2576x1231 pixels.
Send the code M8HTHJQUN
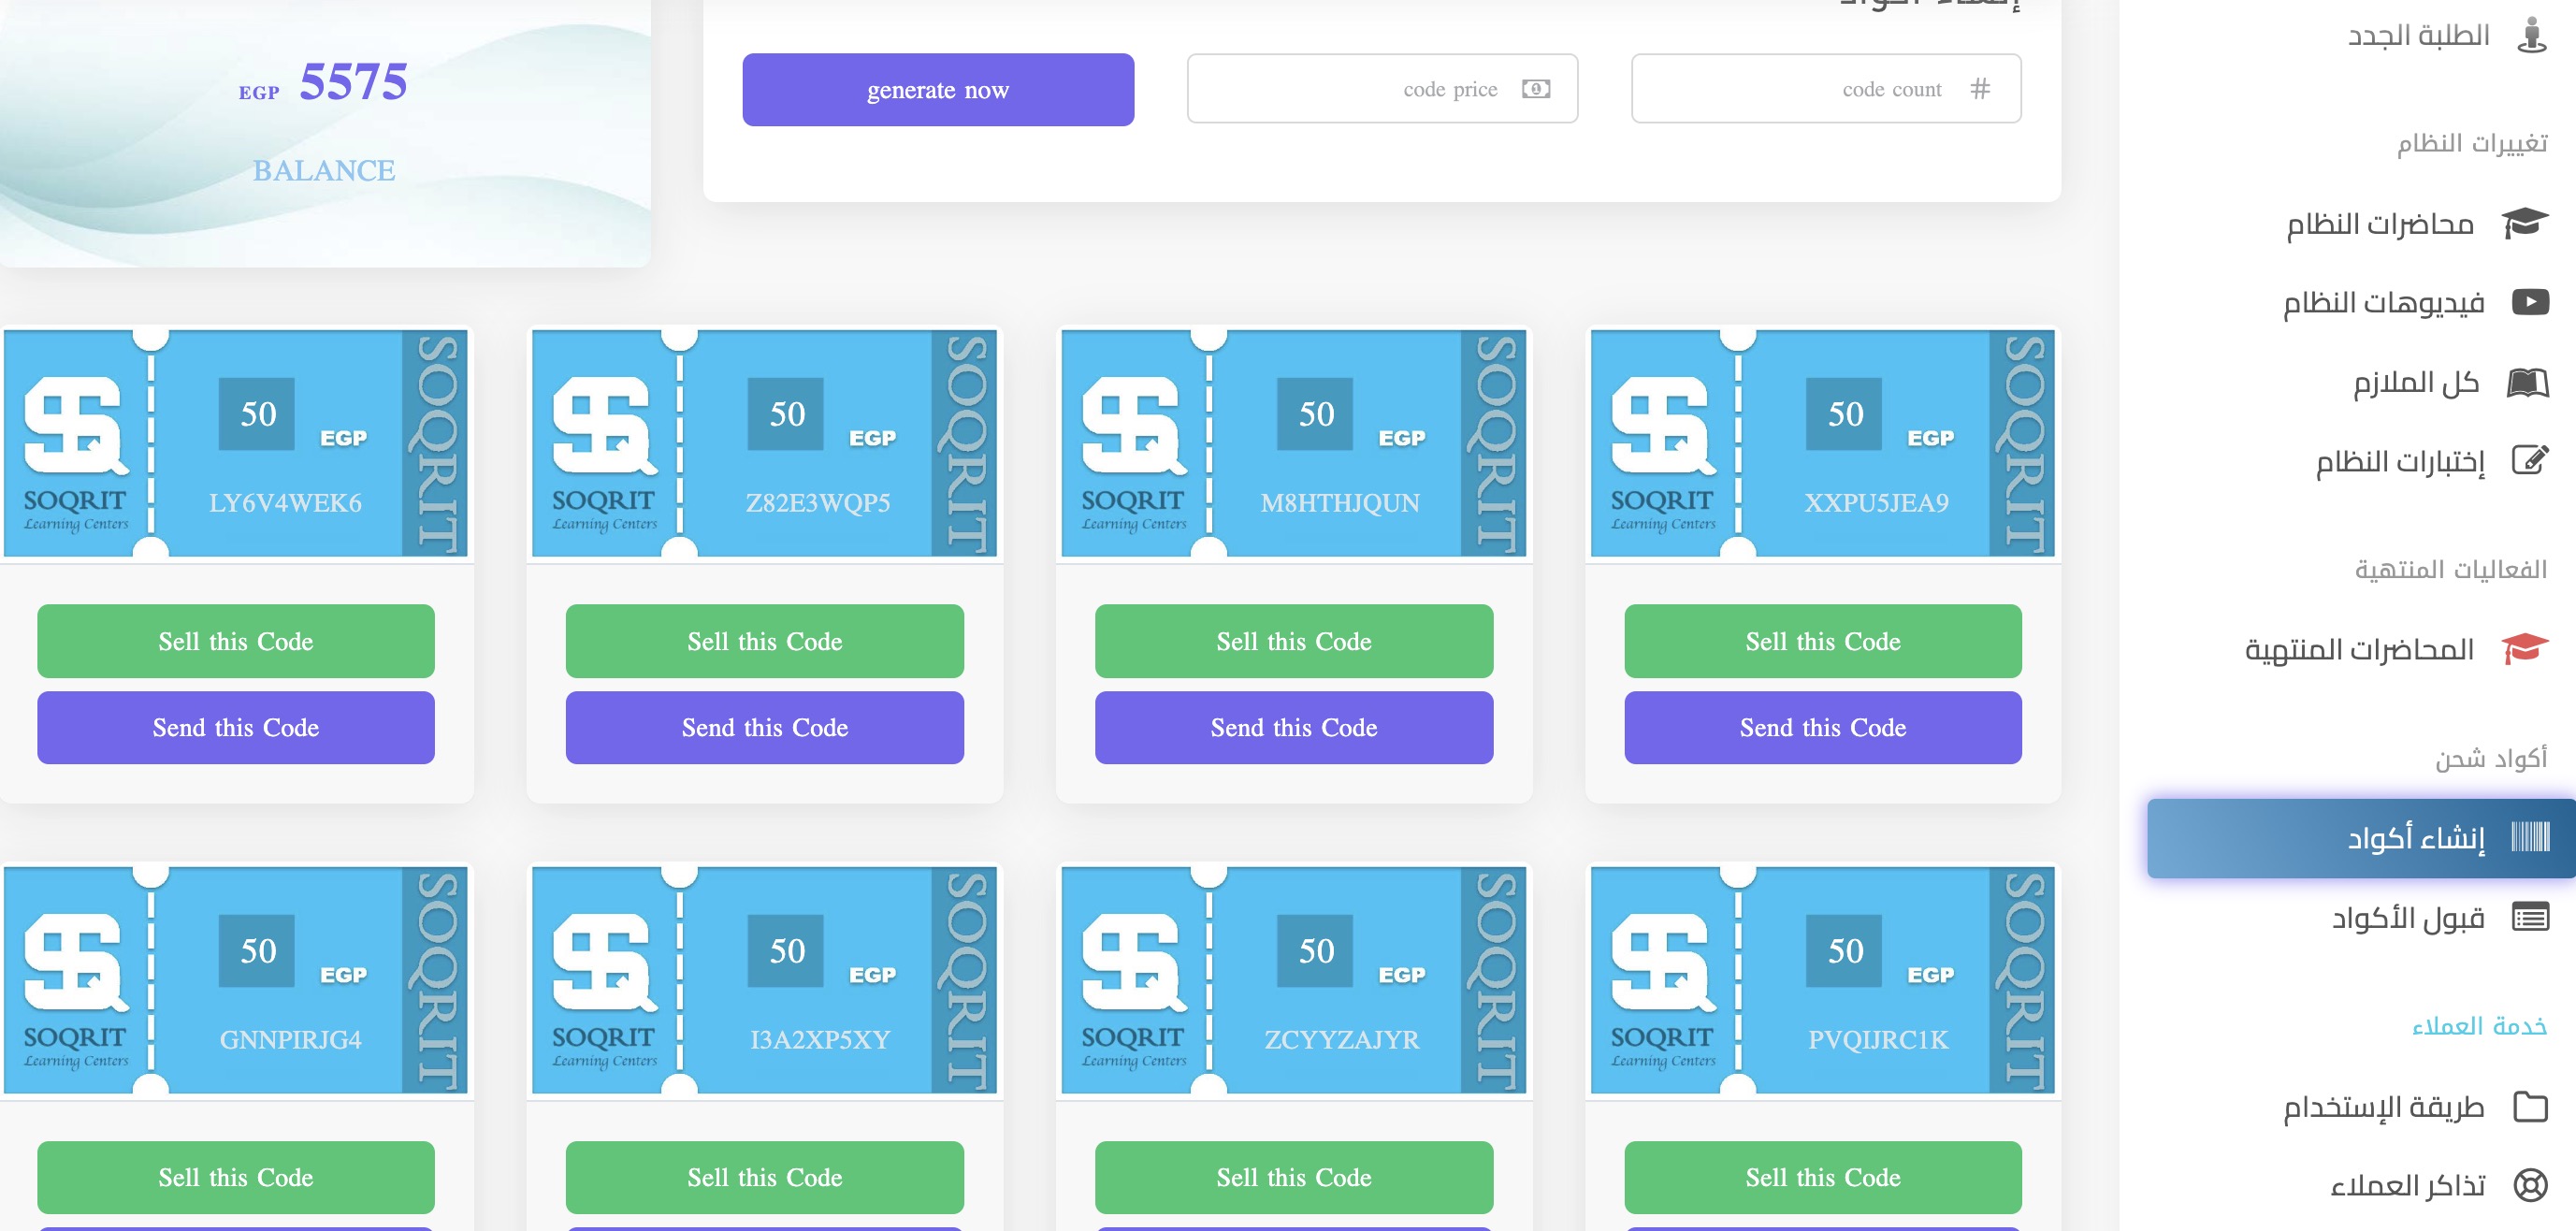pos(1293,727)
